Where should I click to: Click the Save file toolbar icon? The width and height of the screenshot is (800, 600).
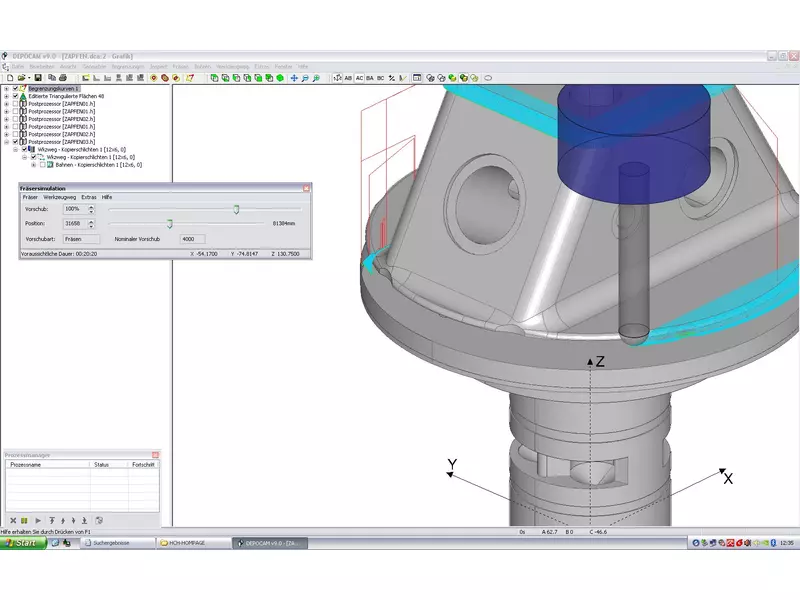(38, 77)
